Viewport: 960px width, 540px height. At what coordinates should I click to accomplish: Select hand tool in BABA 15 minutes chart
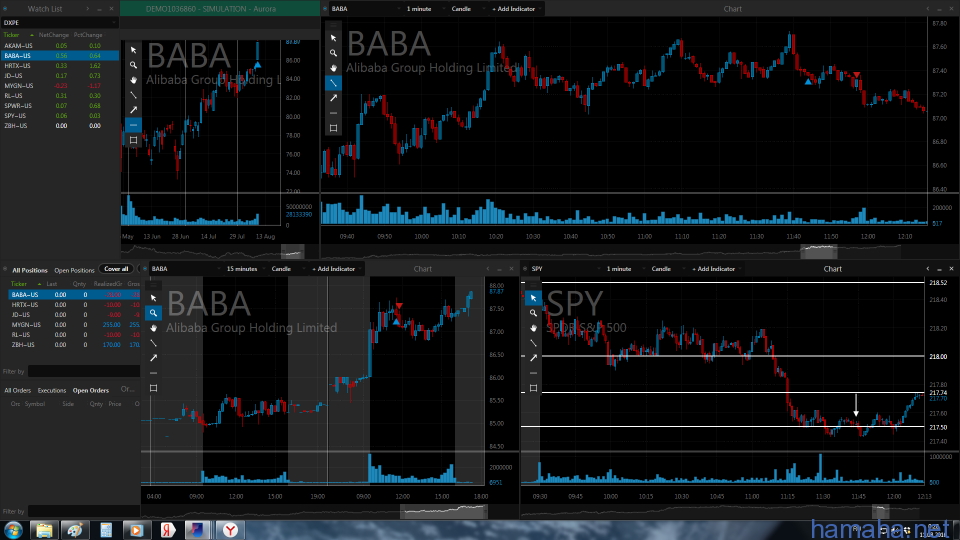point(154,328)
